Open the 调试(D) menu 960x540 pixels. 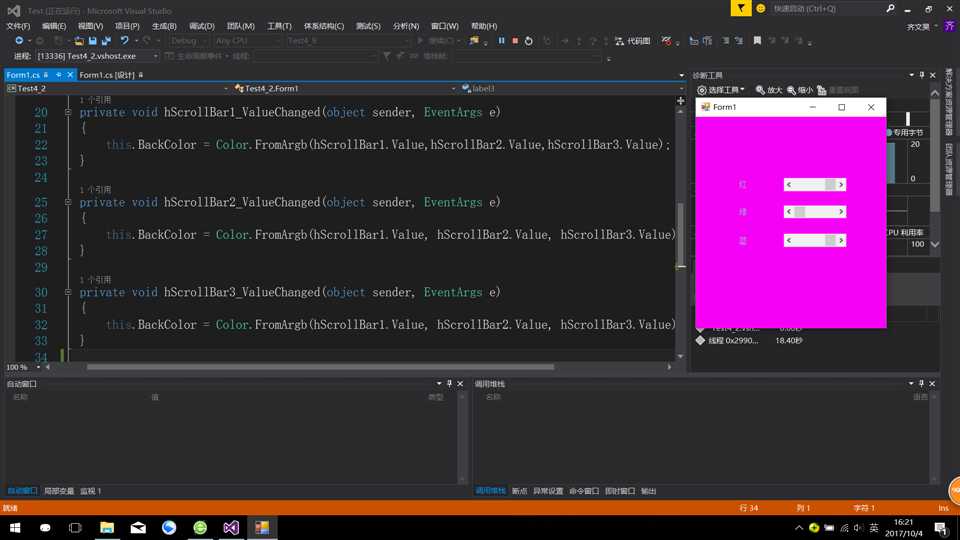click(201, 26)
